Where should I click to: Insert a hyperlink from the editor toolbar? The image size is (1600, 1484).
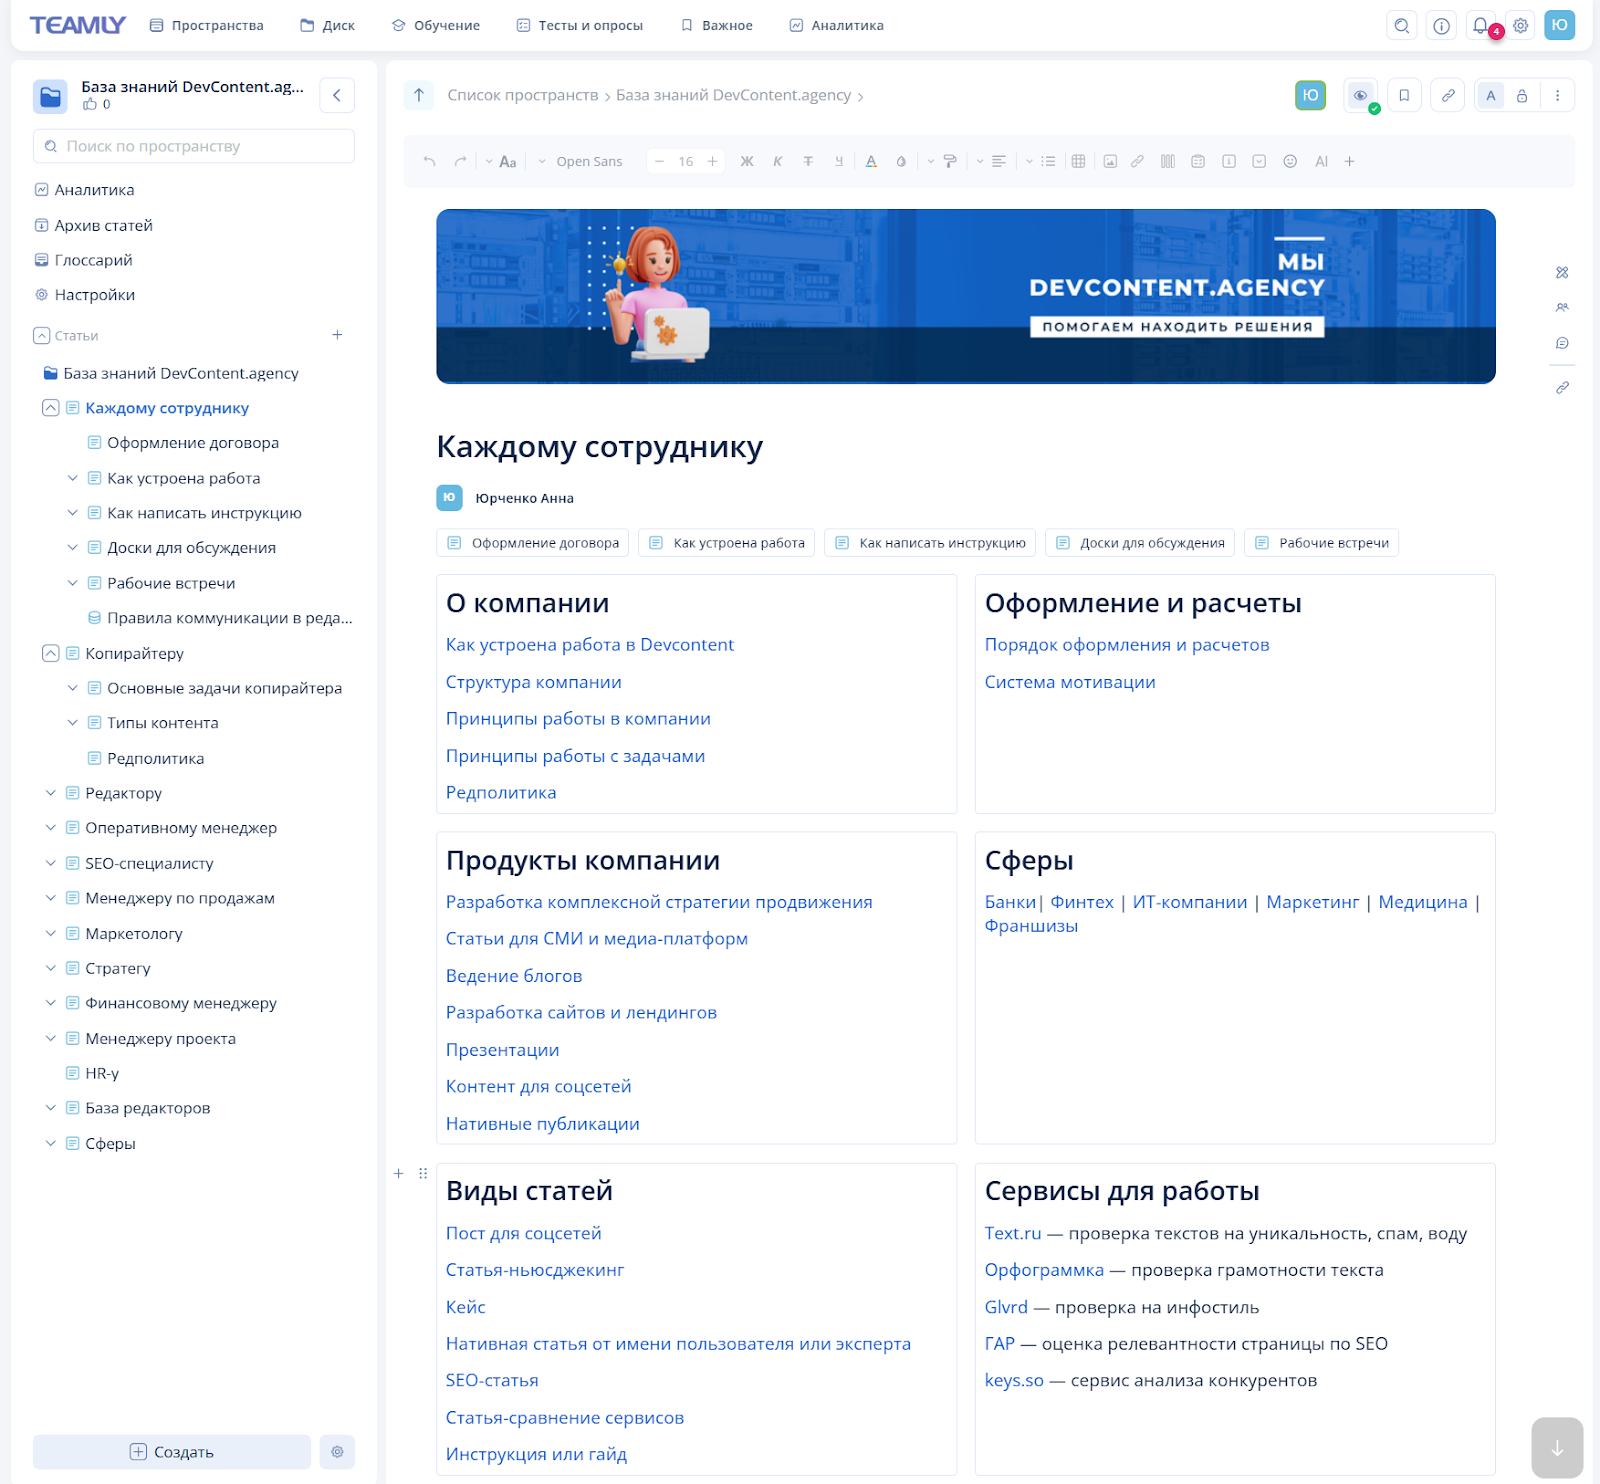1137,161
